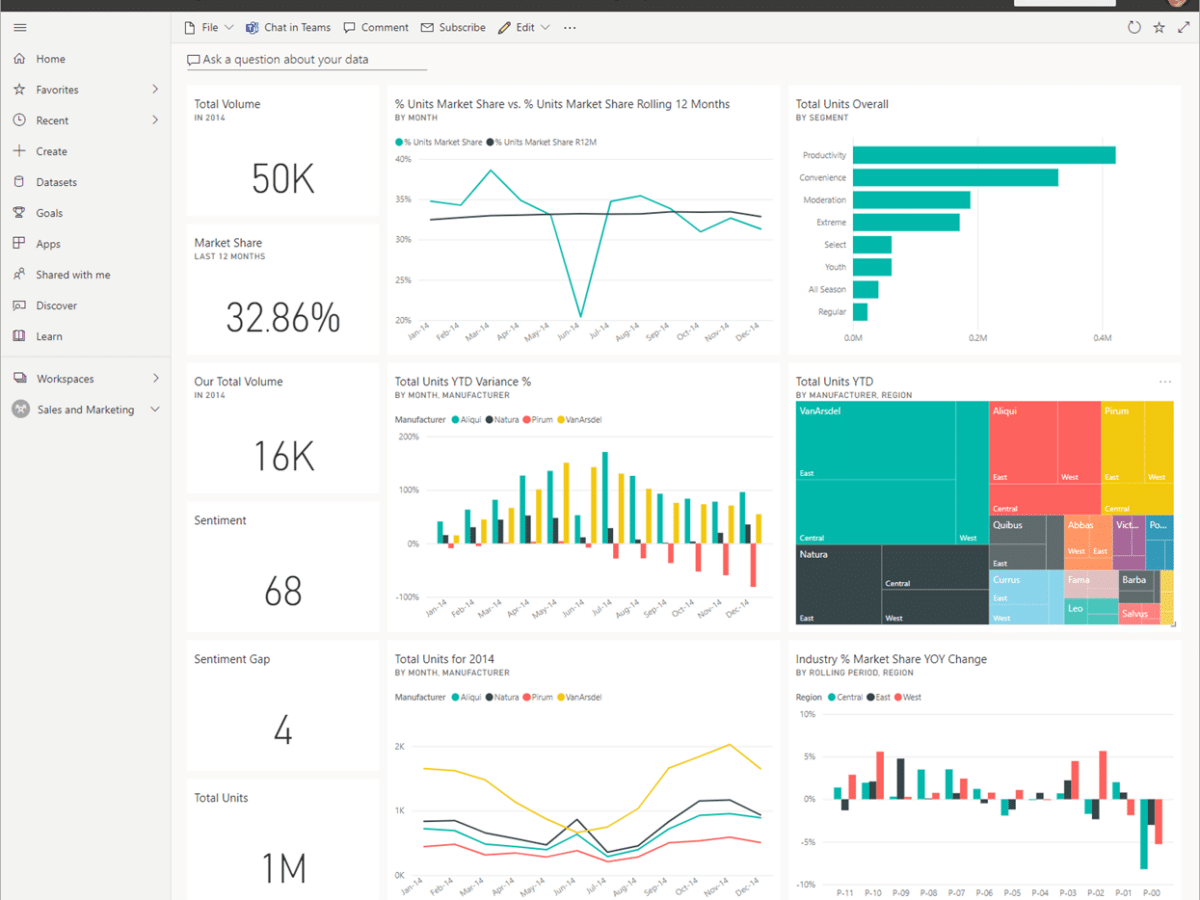This screenshot has width=1200, height=900.
Task: Go to Apps in the sidebar
Action: 48,244
